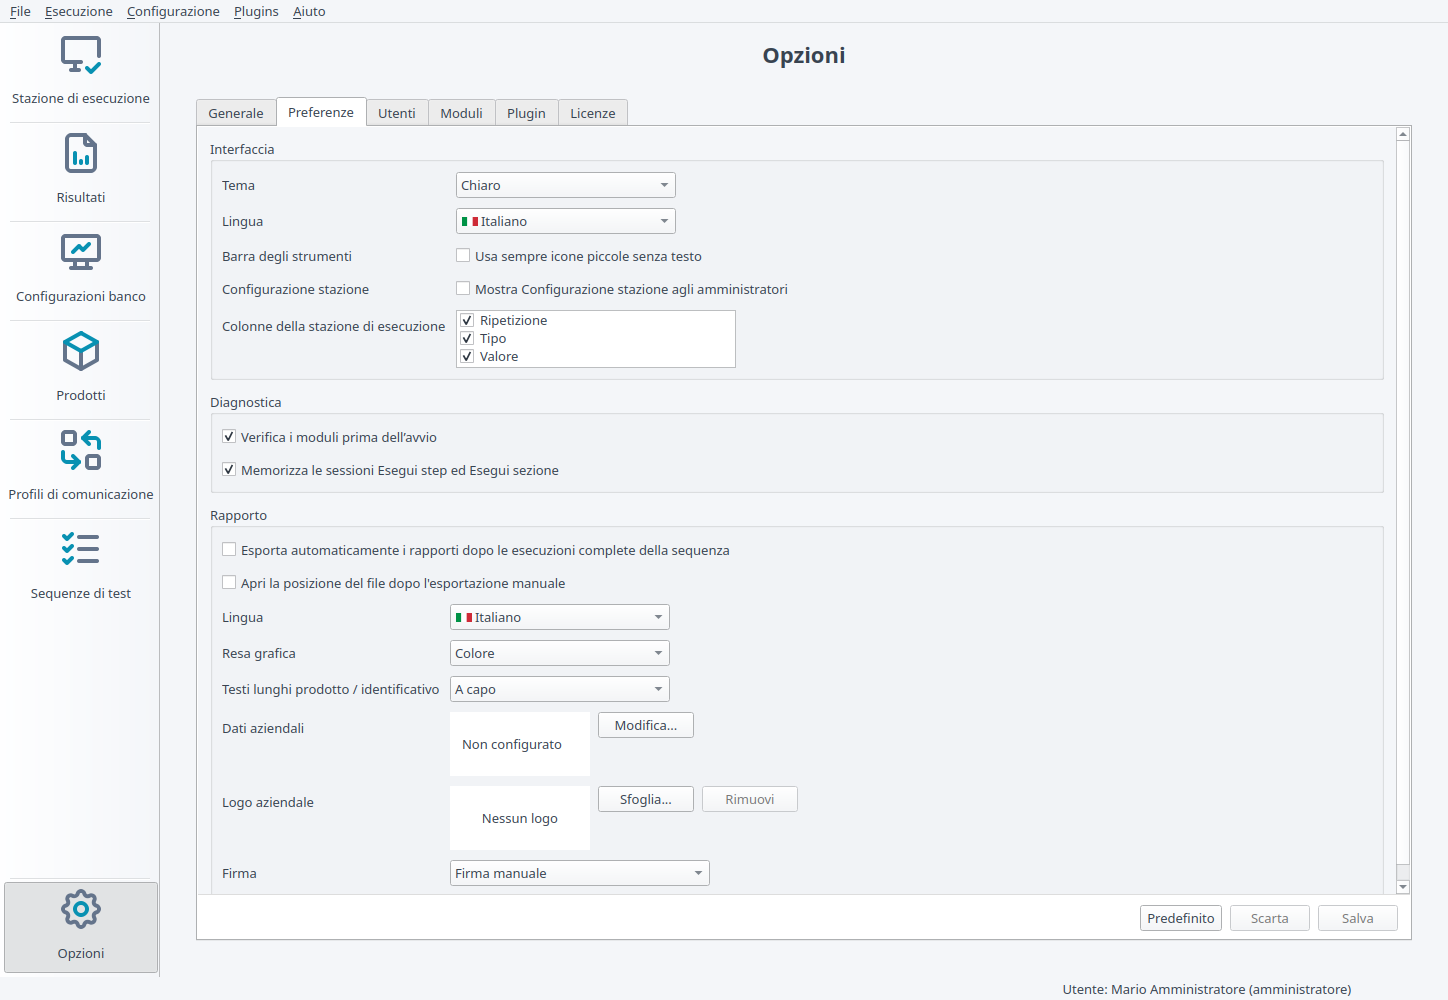Switch to the Plugin tab
Viewport: 1448px width, 1000px height.
click(x=526, y=113)
